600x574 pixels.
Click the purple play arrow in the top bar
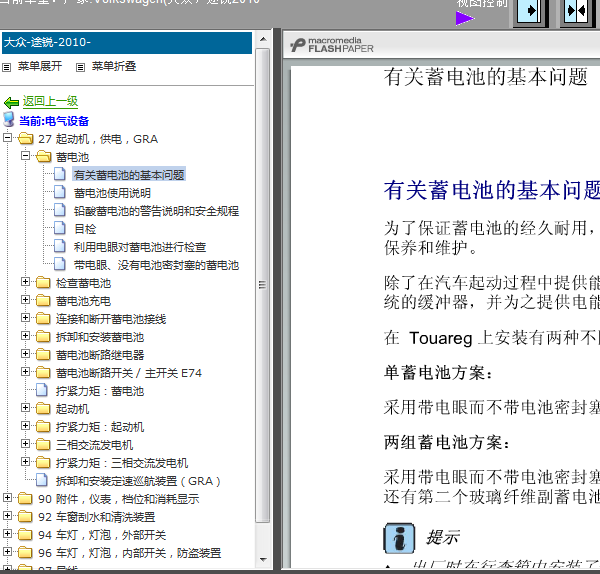pyautogui.click(x=465, y=18)
